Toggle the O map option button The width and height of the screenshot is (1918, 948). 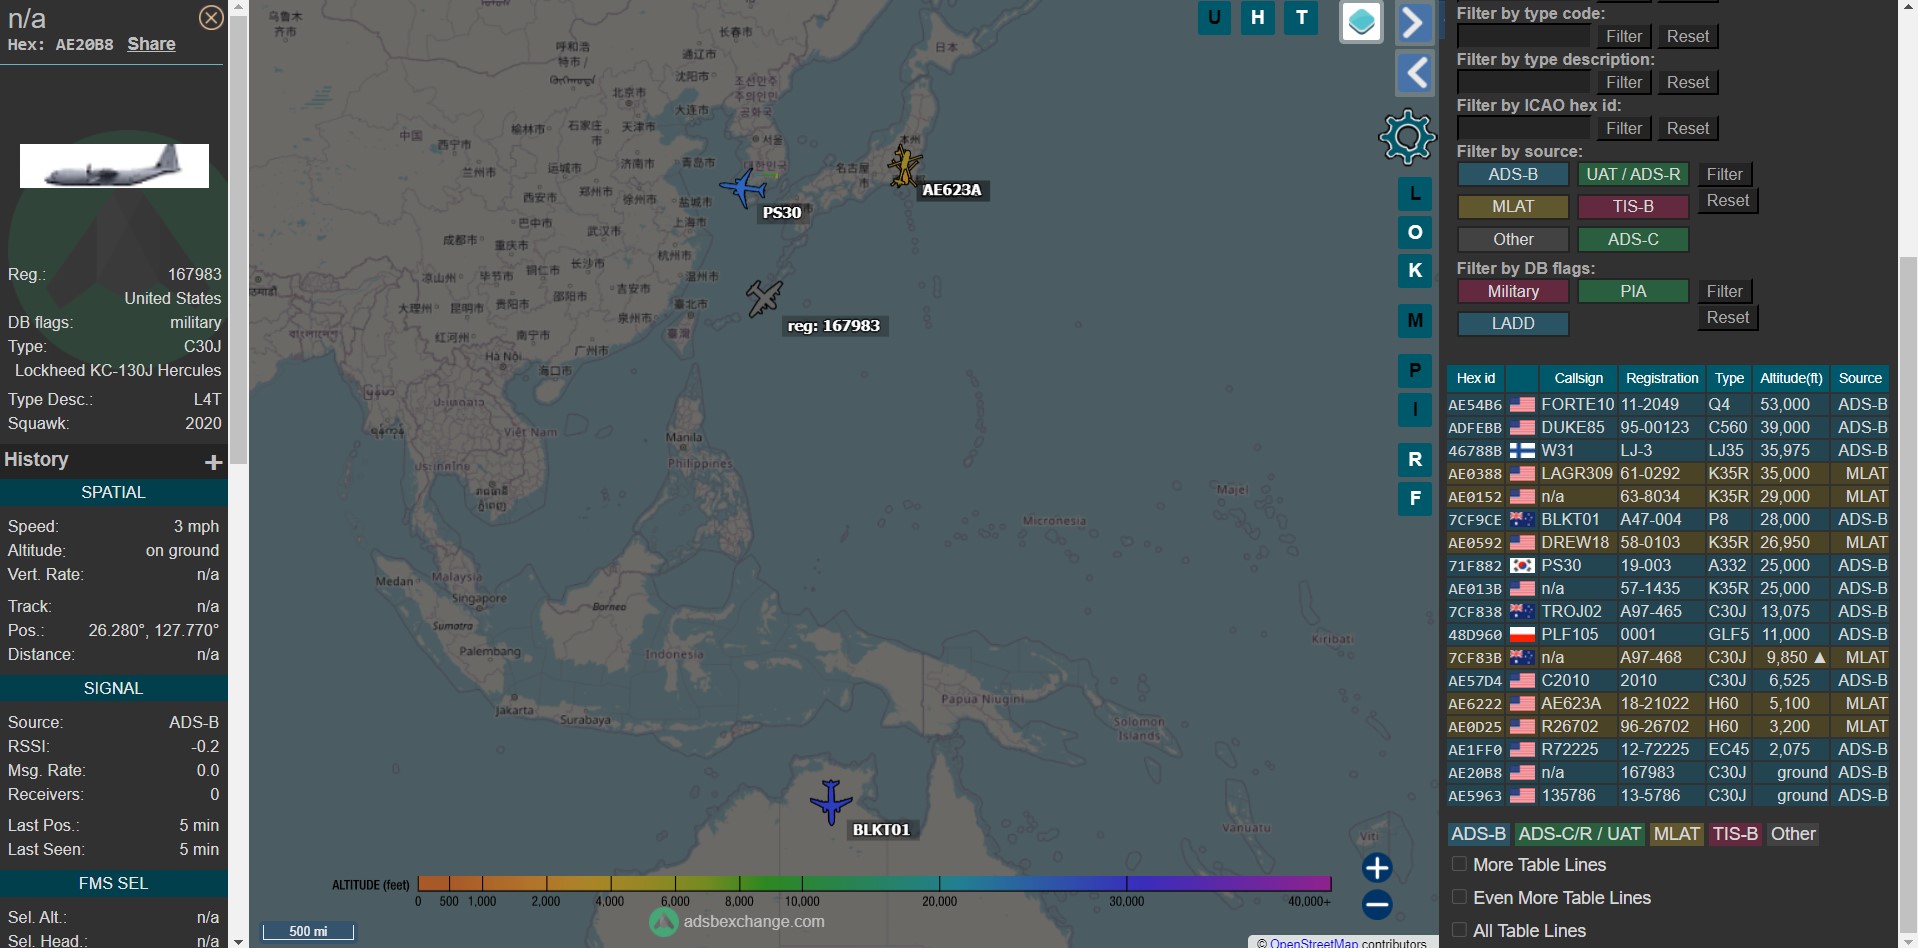(1414, 232)
